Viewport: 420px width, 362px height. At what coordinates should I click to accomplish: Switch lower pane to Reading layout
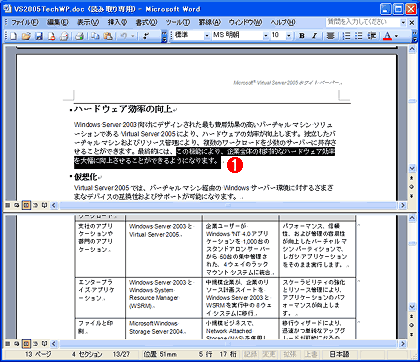point(44,343)
